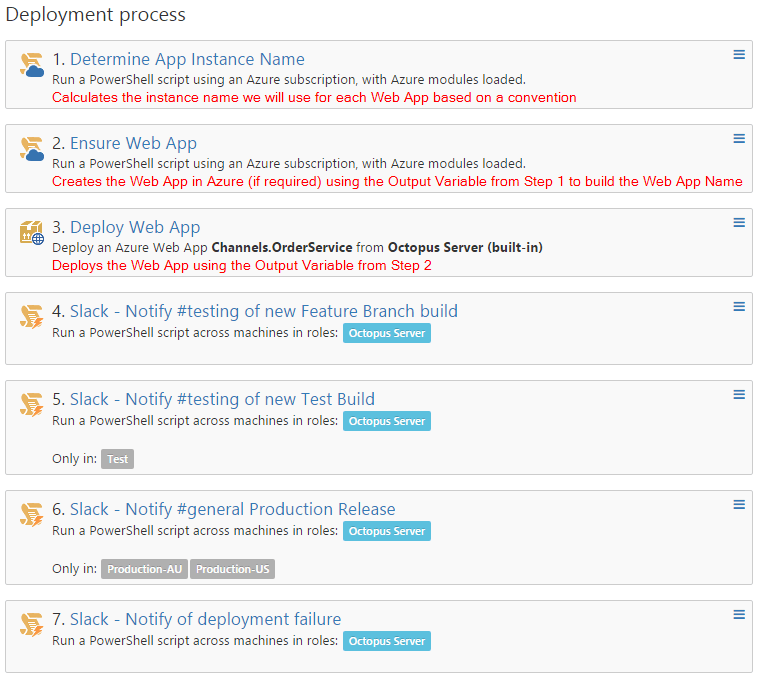Image resolution: width=765 pixels, height=680 pixels.
Task: Open Slack - Notify #general Production Release step
Action: 233,509
